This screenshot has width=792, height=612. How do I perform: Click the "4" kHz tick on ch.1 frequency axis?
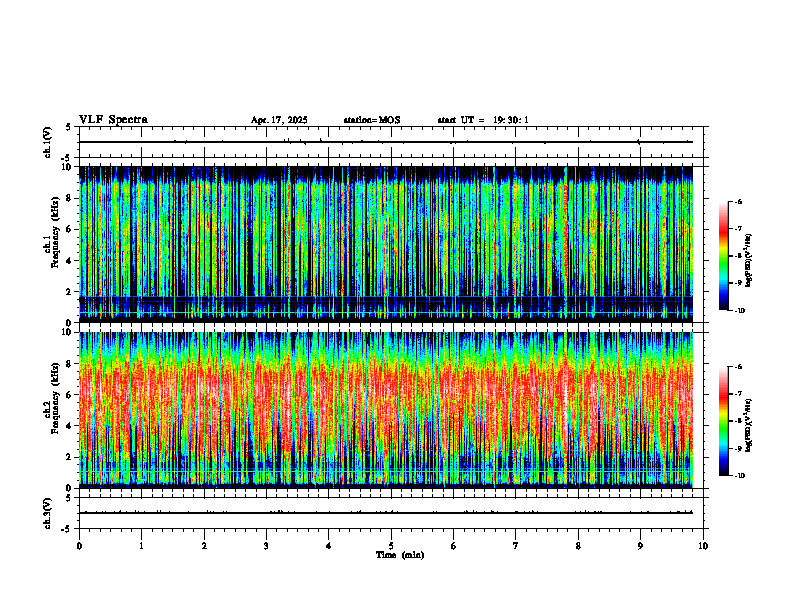69,261
